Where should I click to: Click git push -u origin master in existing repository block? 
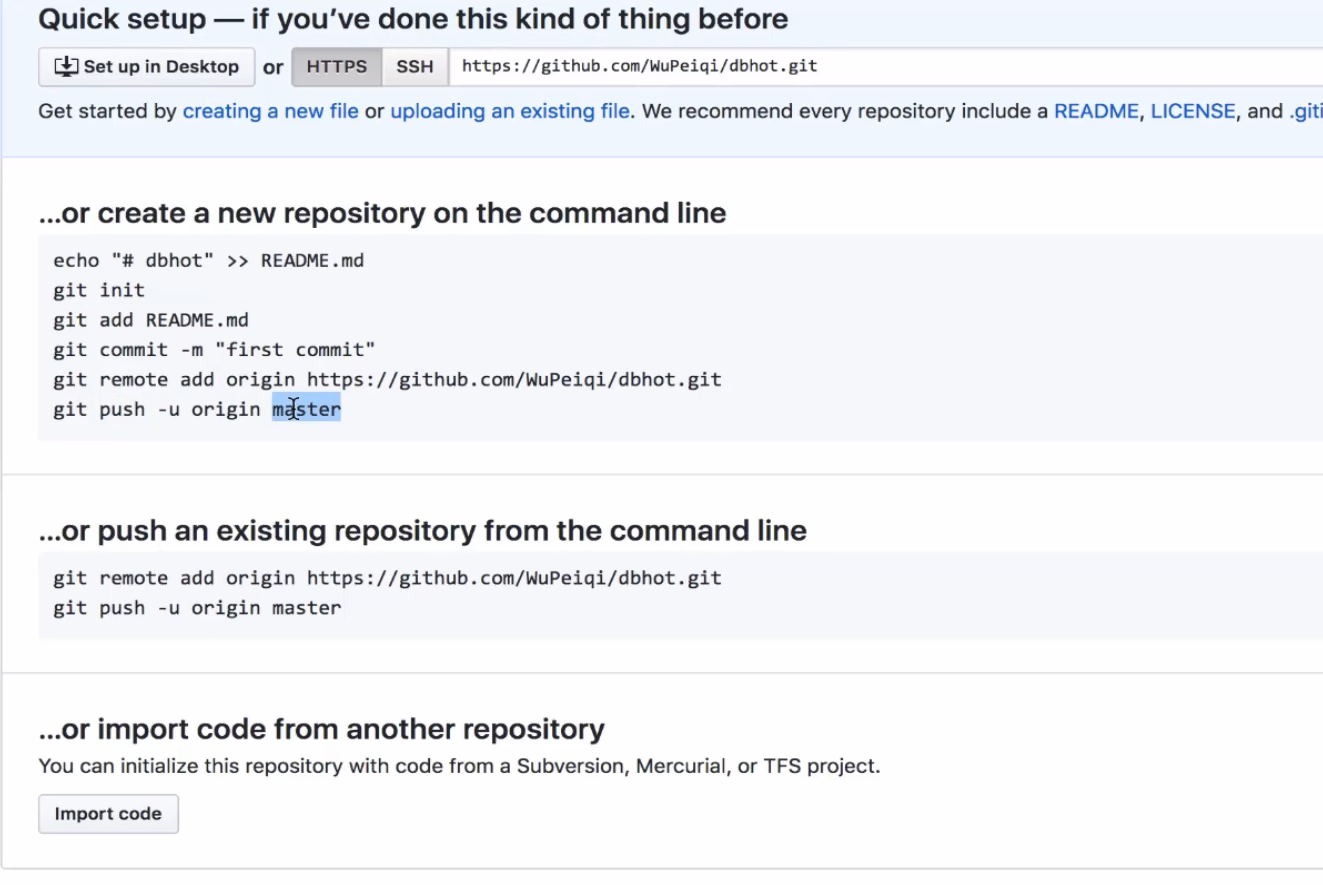click(x=197, y=608)
